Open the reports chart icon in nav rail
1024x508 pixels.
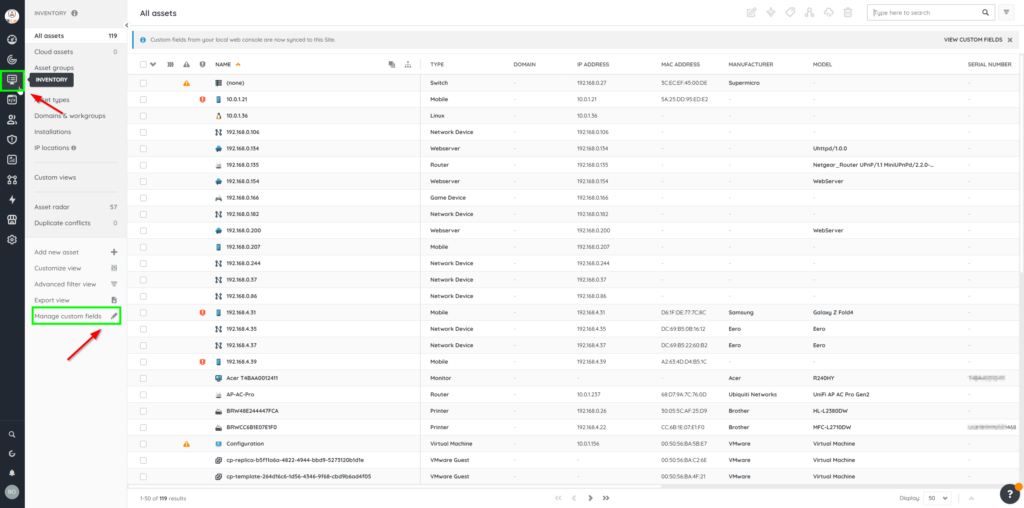pos(12,159)
